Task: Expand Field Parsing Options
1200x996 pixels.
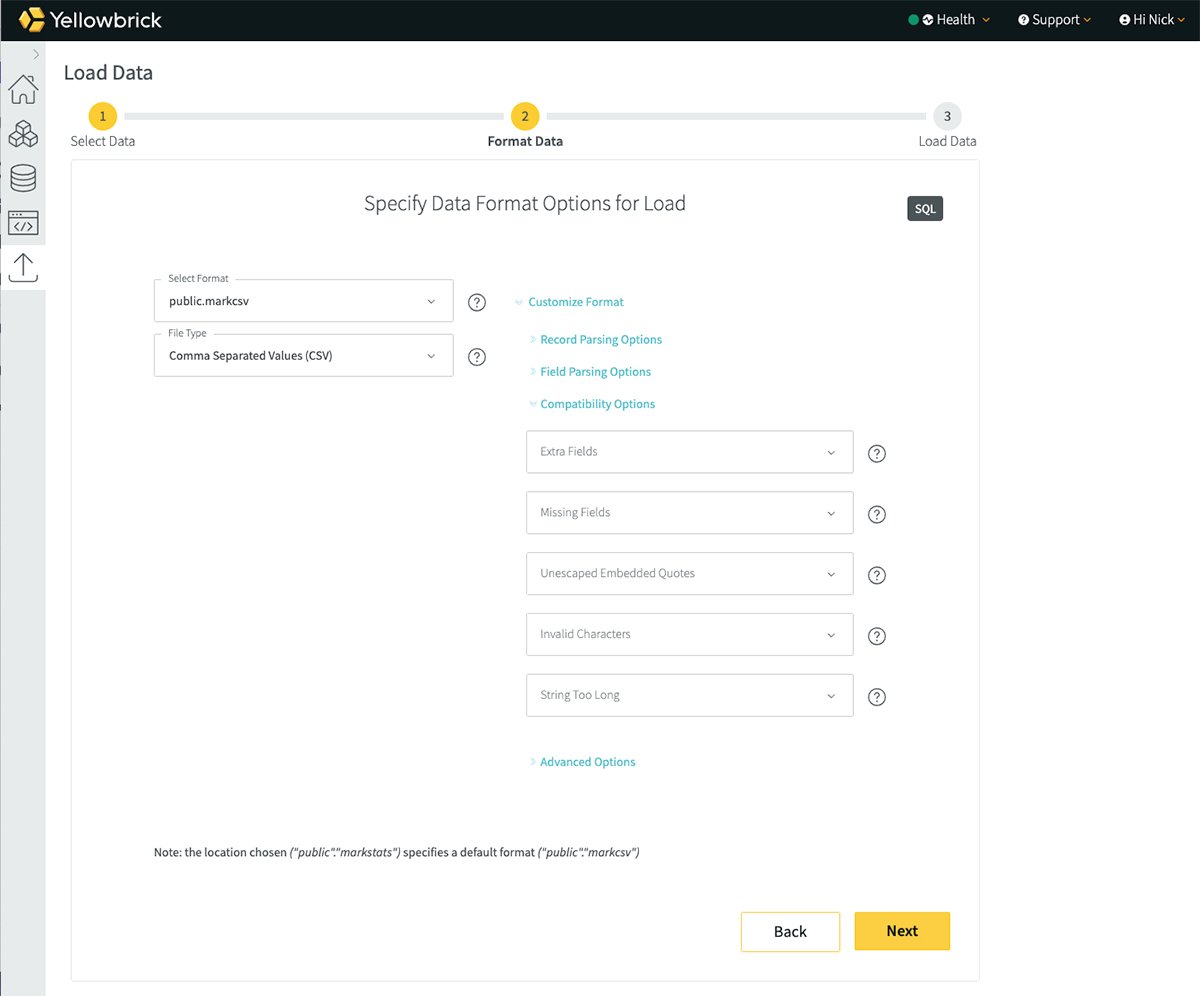Action: point(590,372)
